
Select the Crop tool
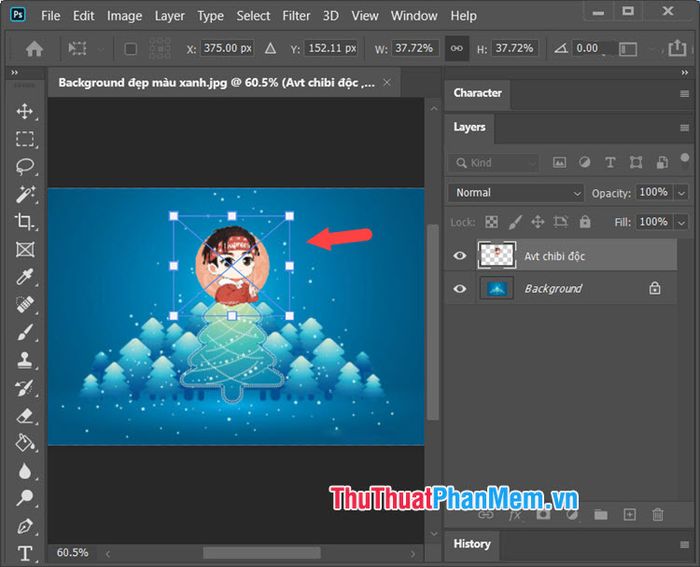tap(25, 221)
